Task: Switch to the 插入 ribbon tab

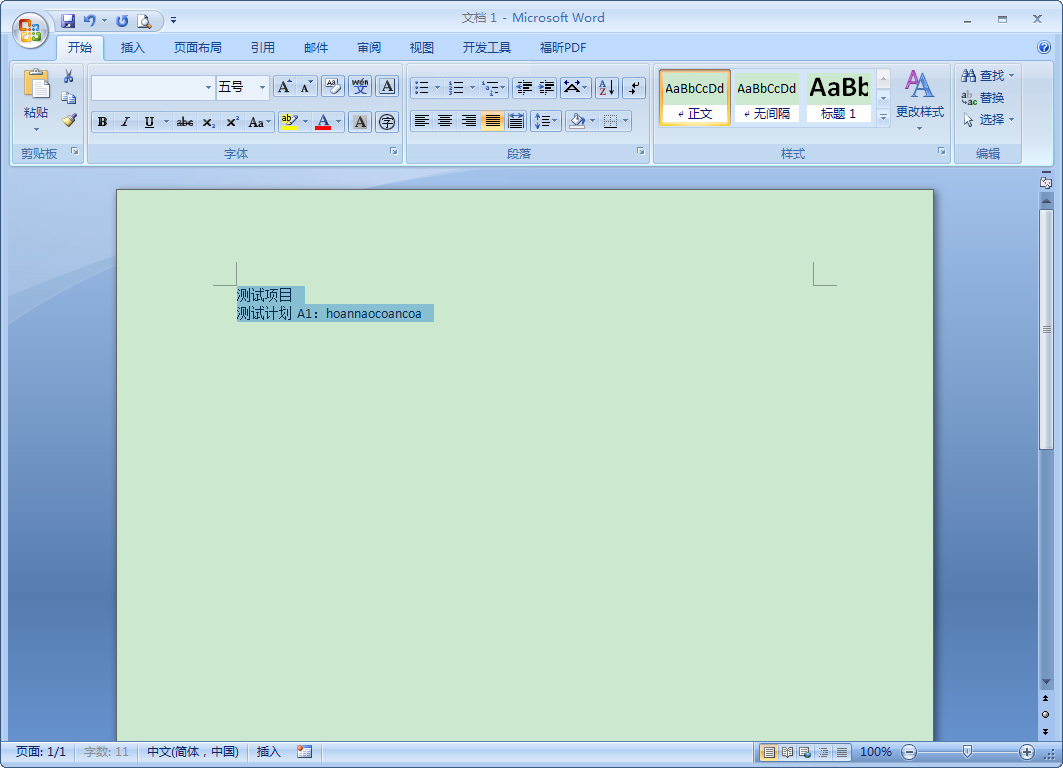Action: pyautogui.click(x=135, y=47)
